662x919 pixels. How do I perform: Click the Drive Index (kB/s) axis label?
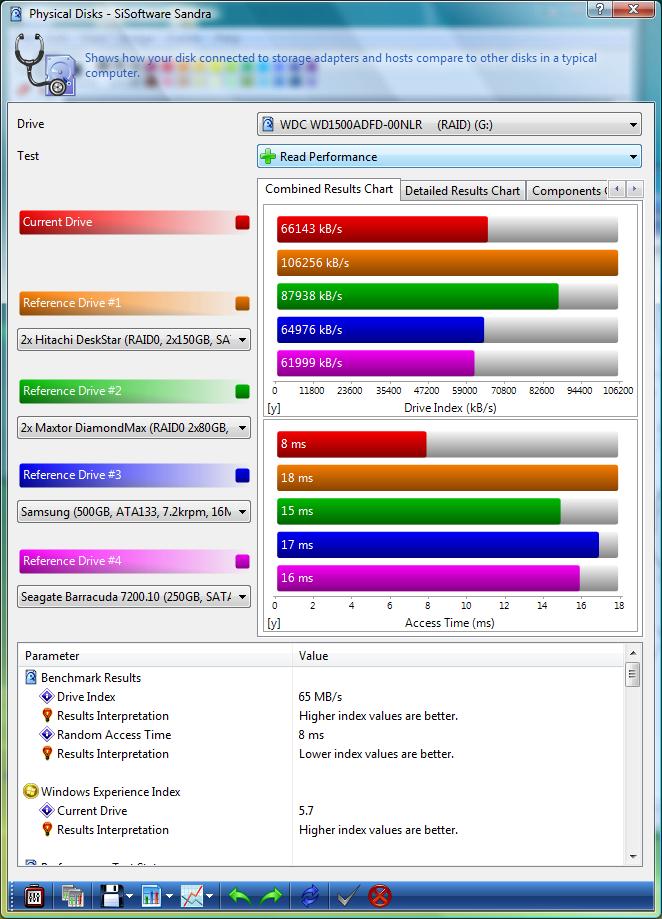(450, 407)
